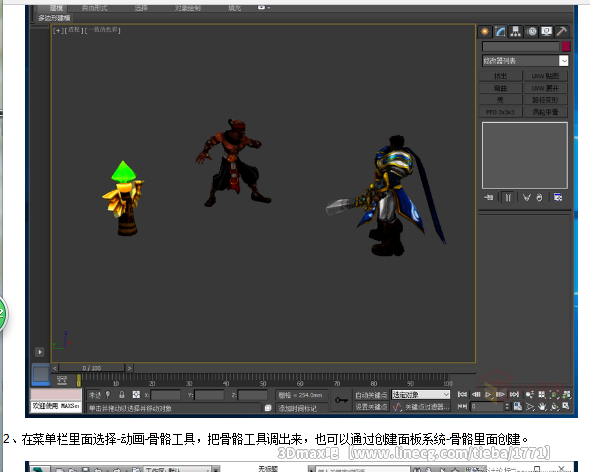This screenshot has width=590, height=472.
Task: Apply the 涡轮平滑 (TurboSmooth) modifier button
Action: [x=545, y=112]
